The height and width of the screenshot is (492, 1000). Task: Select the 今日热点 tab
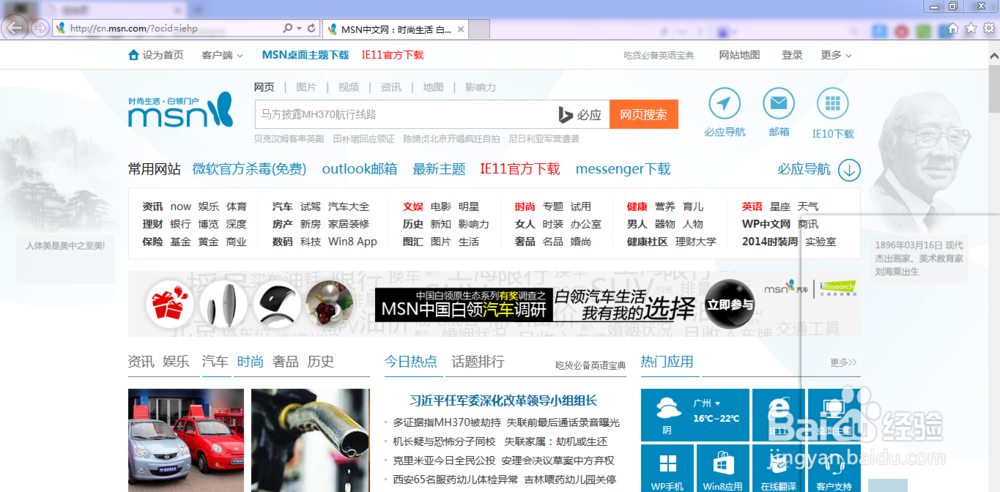click(411, 362)
